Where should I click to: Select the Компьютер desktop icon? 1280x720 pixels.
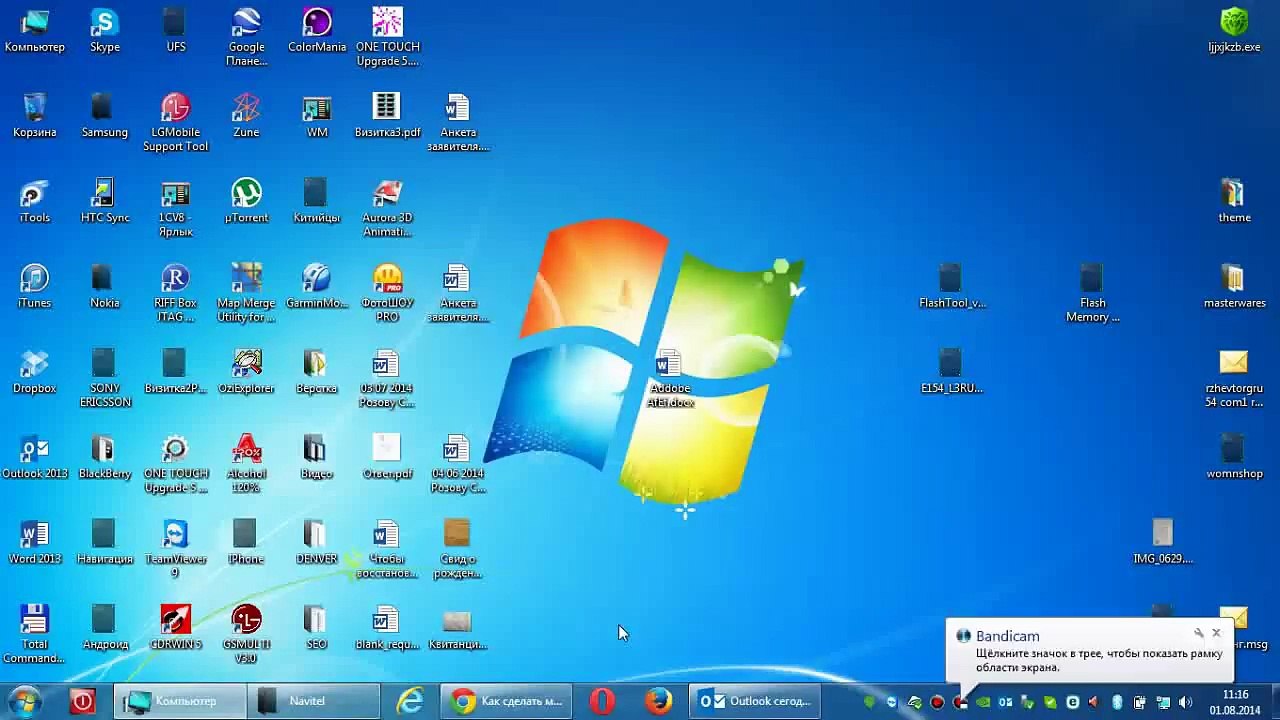pyautogui.click(x=34, y=30)
